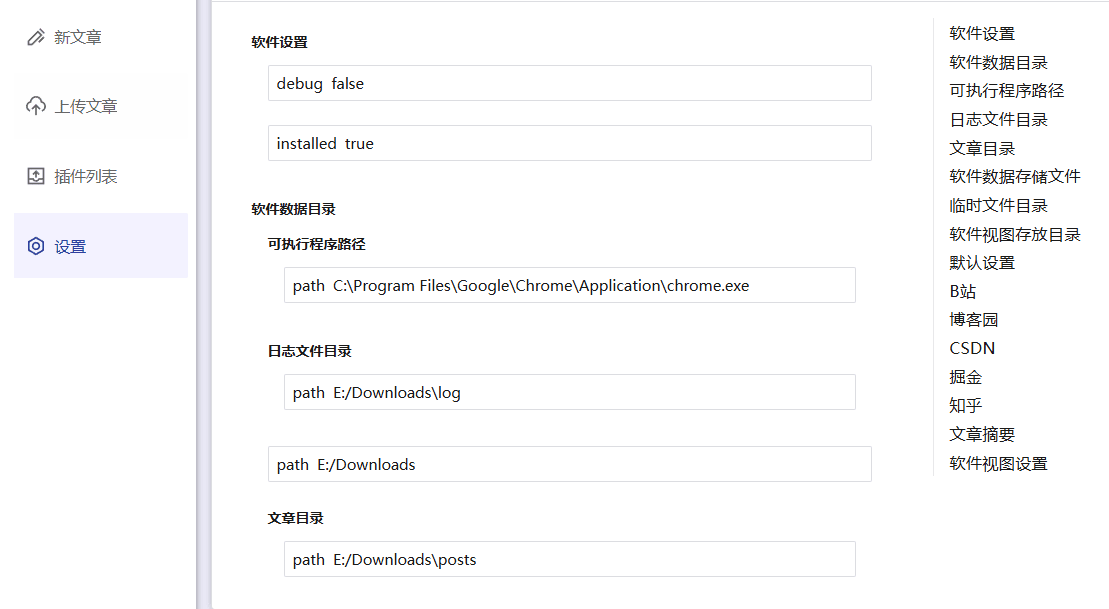Jump to 文章摘要 outline link
The width and height of the screenshot is (1109, 609).
tap(982, 434)
